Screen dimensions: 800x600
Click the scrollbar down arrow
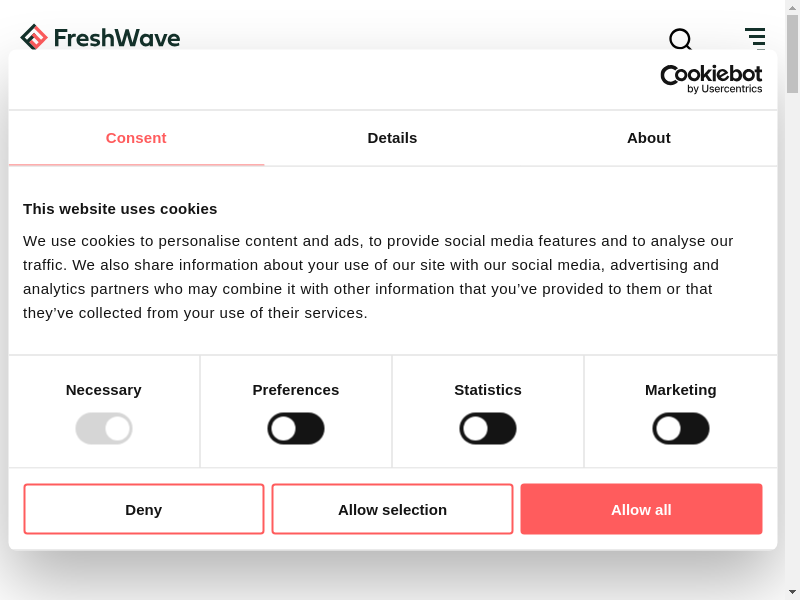792,591
